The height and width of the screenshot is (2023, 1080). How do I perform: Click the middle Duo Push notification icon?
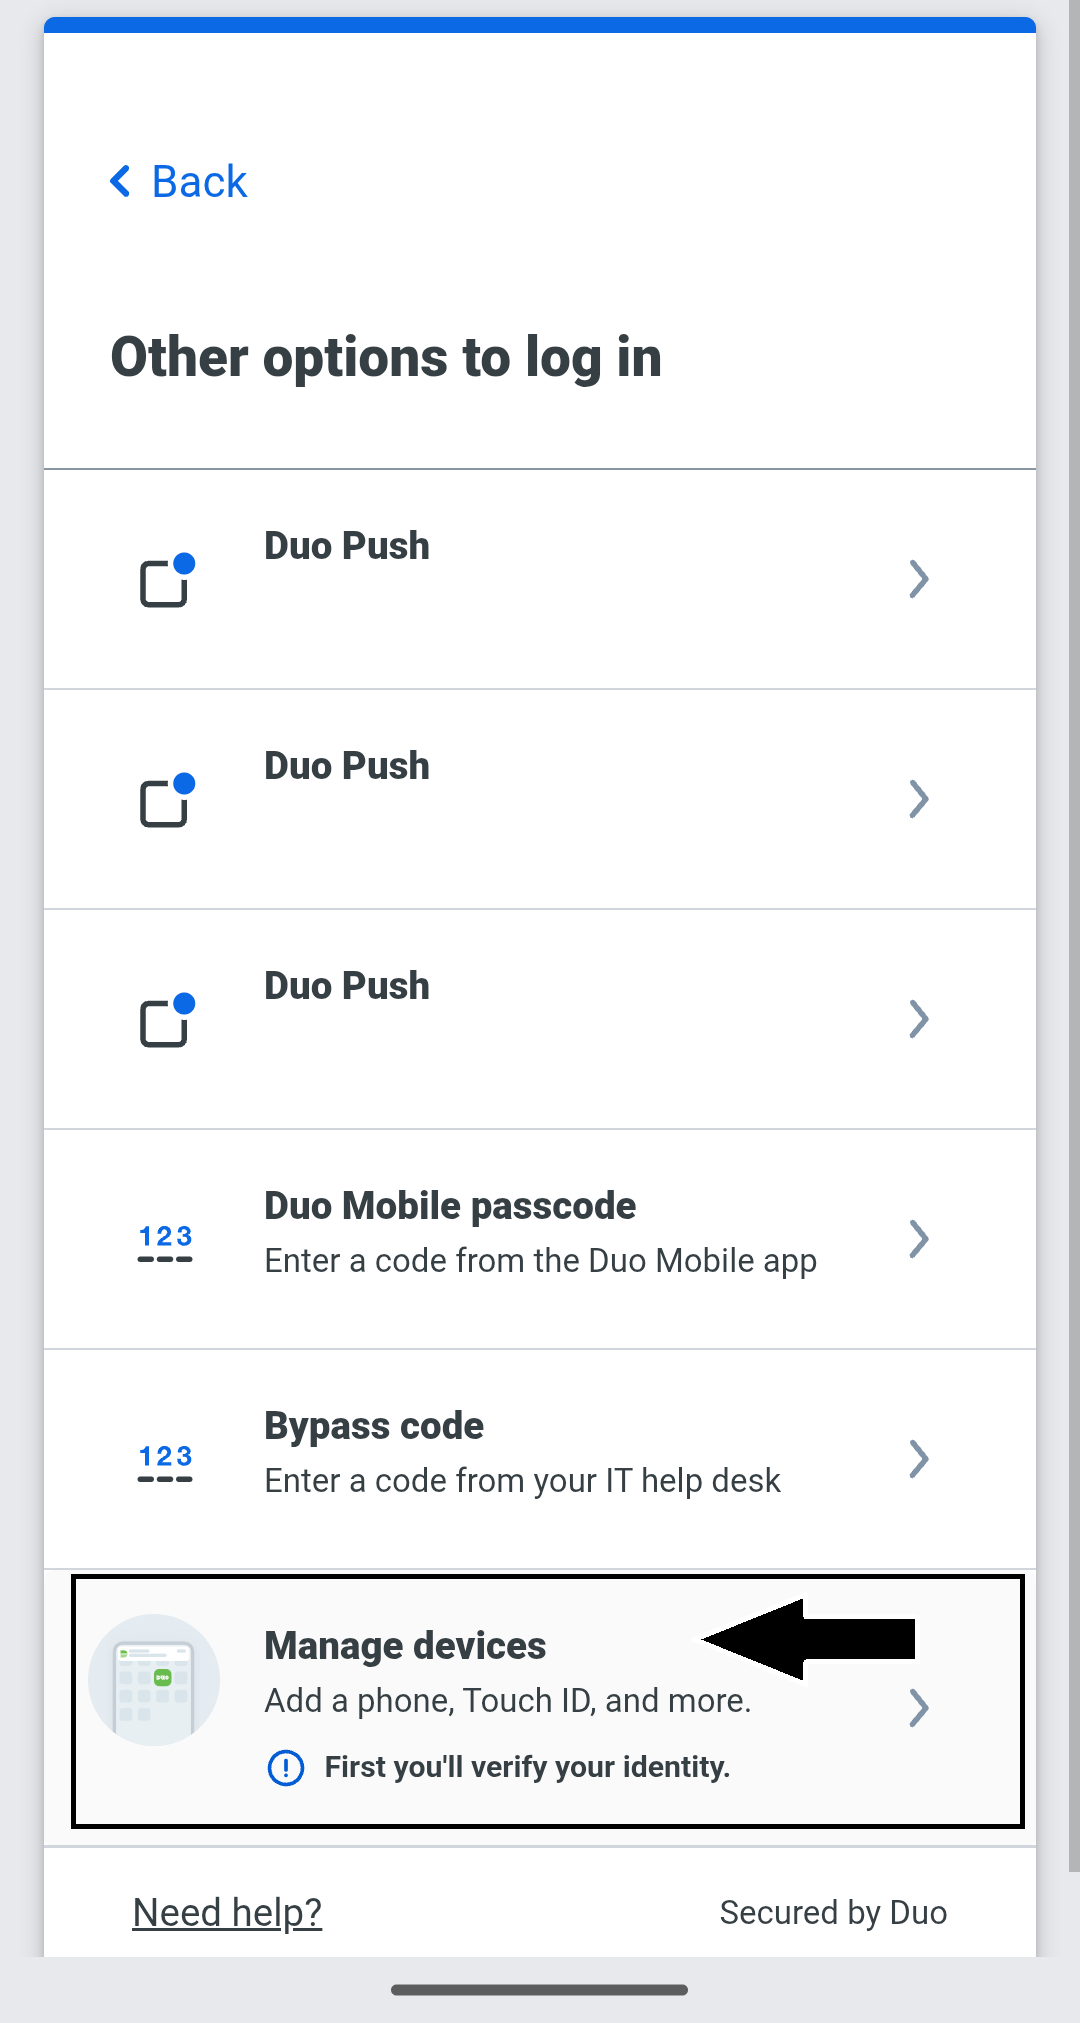[166, 800]
